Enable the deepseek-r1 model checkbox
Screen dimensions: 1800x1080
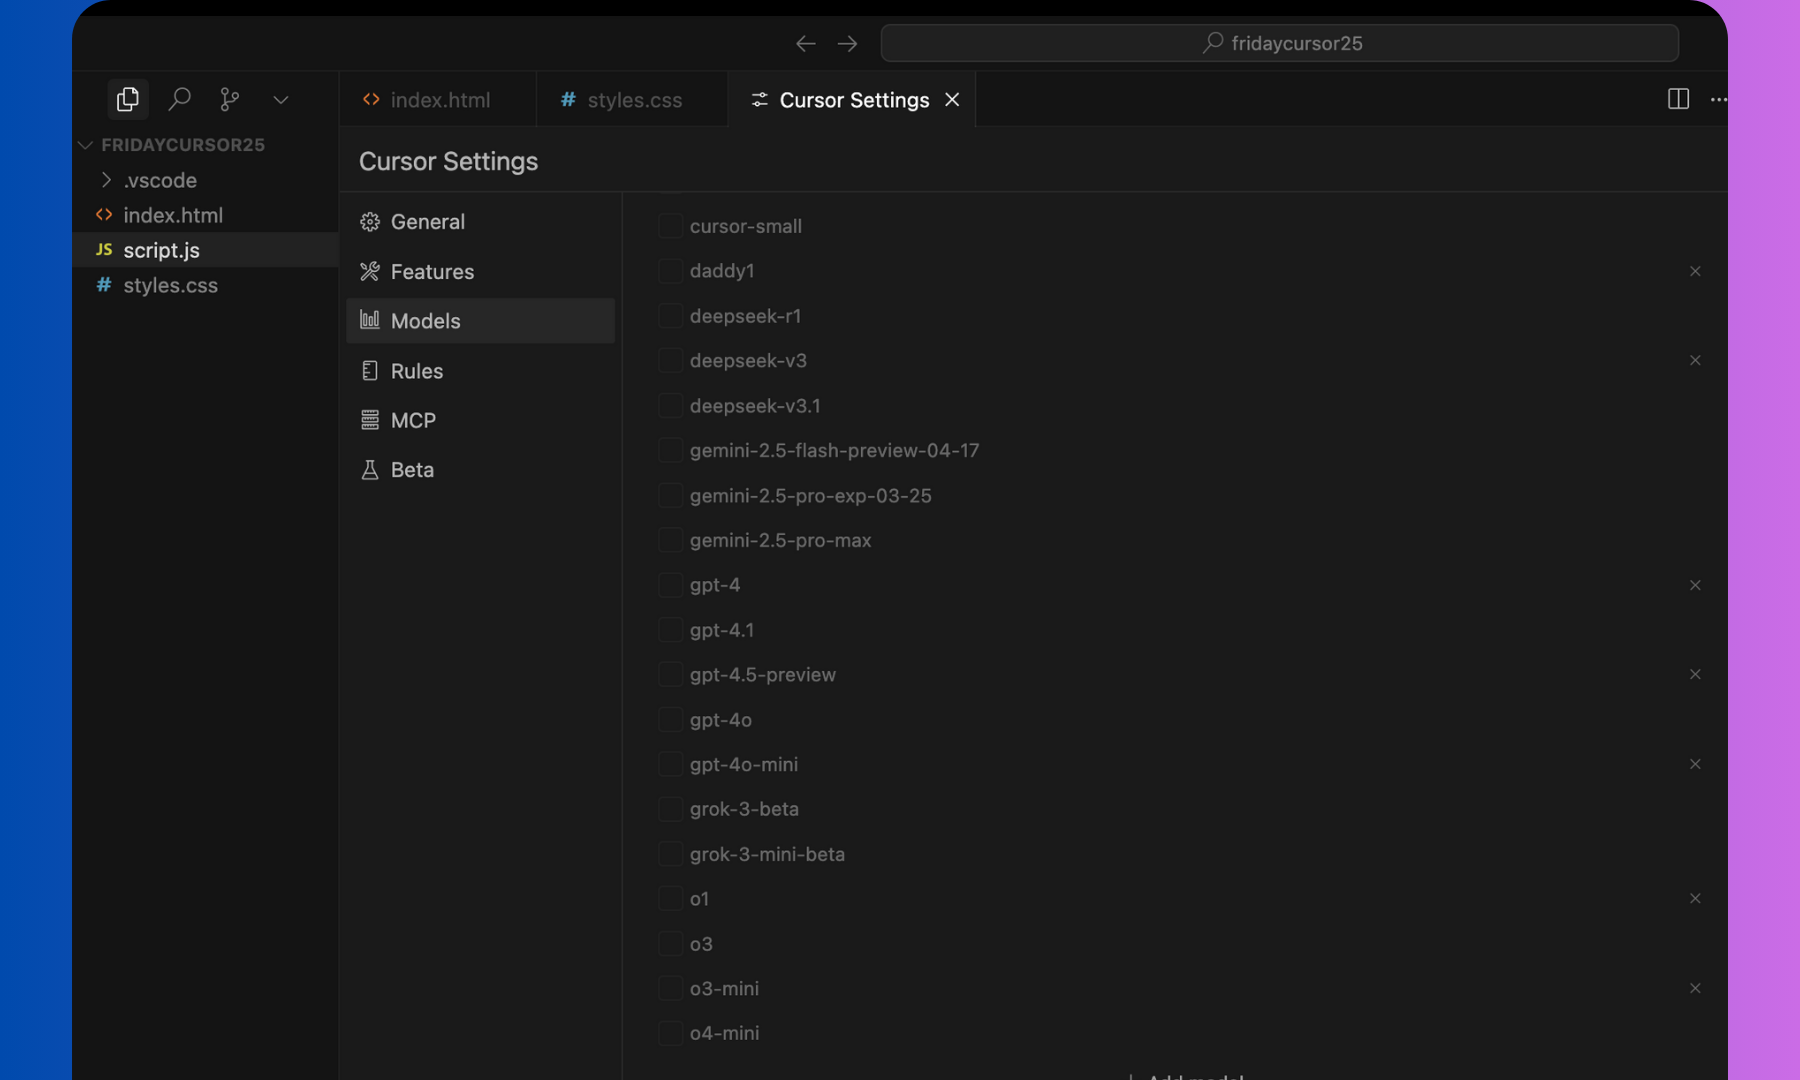pos(670,316)
